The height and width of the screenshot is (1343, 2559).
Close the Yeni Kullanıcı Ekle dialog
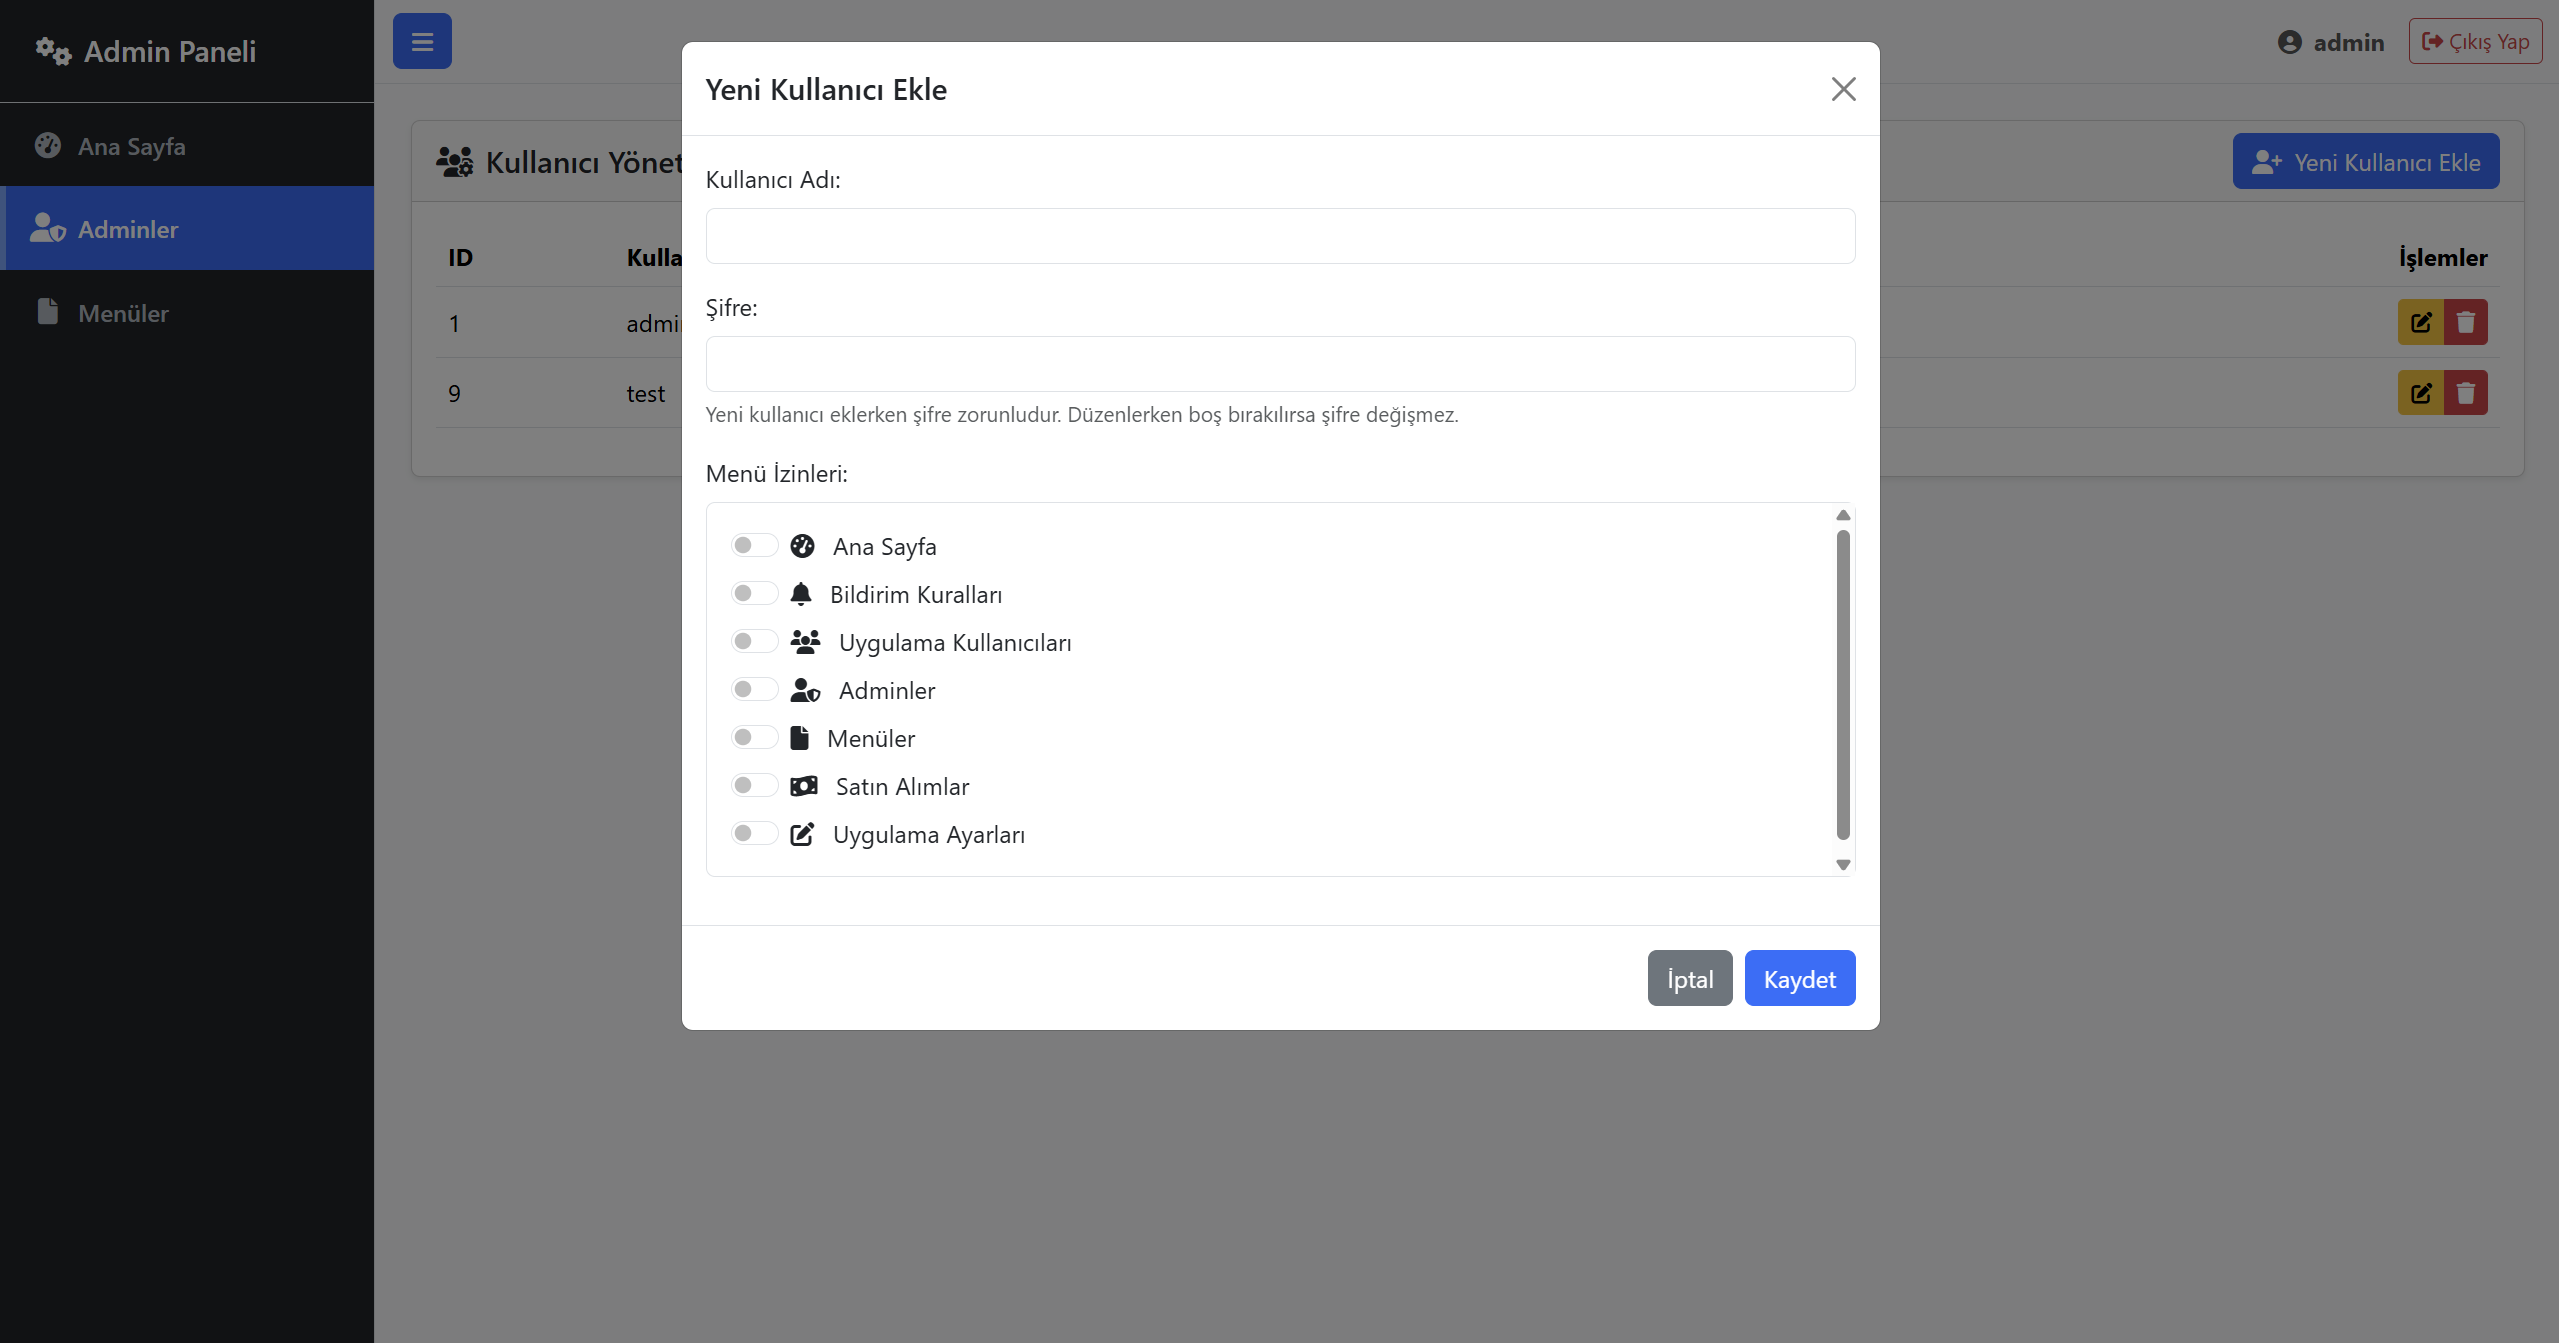1844,89
